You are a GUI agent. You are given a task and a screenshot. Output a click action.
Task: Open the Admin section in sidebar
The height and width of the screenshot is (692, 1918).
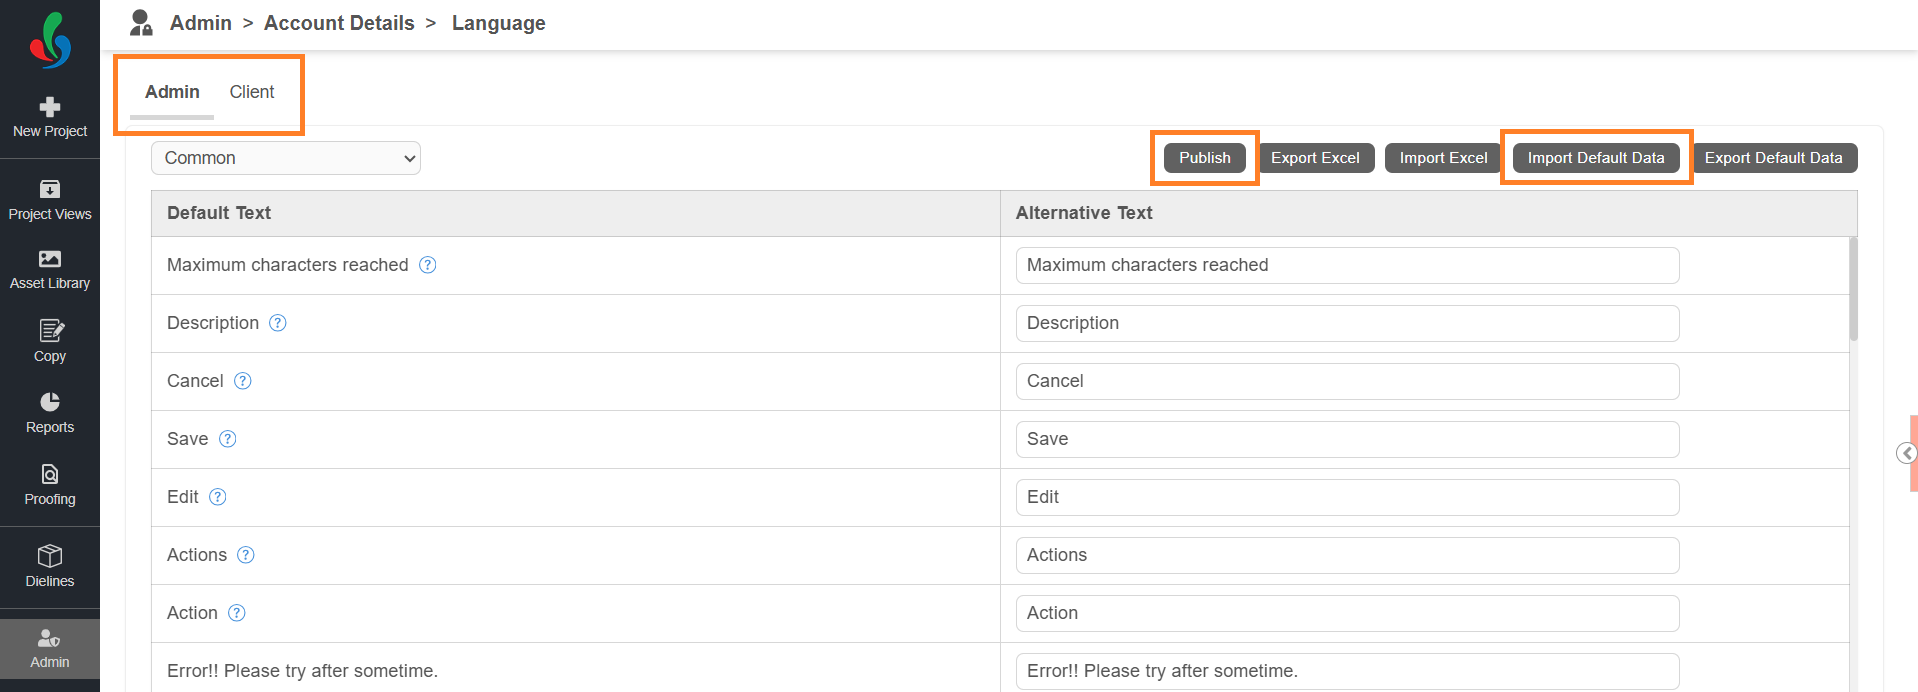[50, 649]
